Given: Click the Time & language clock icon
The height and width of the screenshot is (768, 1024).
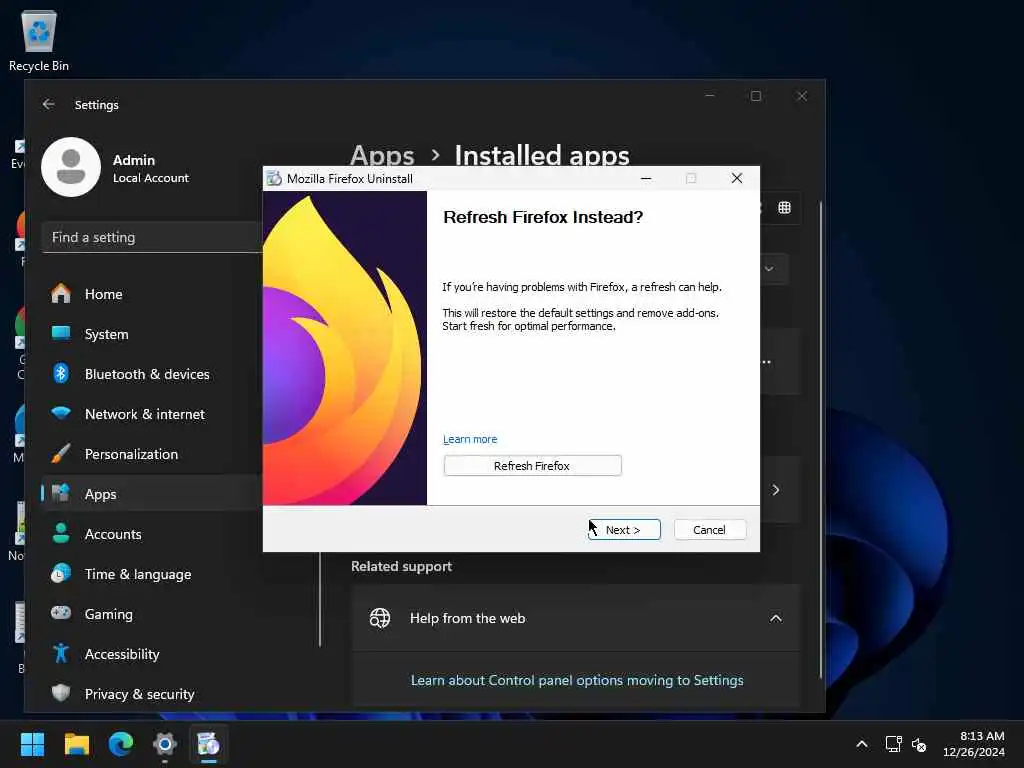Looking at the screenshot, I should 61,573.
